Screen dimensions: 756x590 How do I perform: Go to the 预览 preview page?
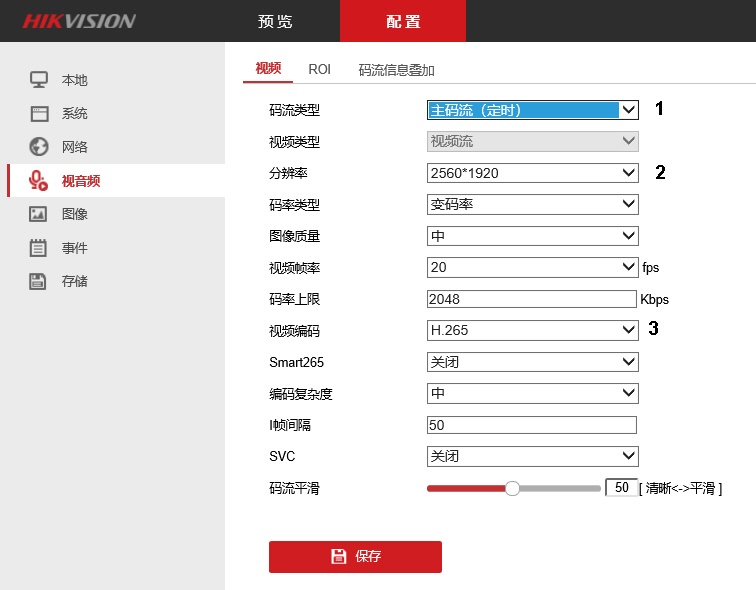(x=276, y=21)
